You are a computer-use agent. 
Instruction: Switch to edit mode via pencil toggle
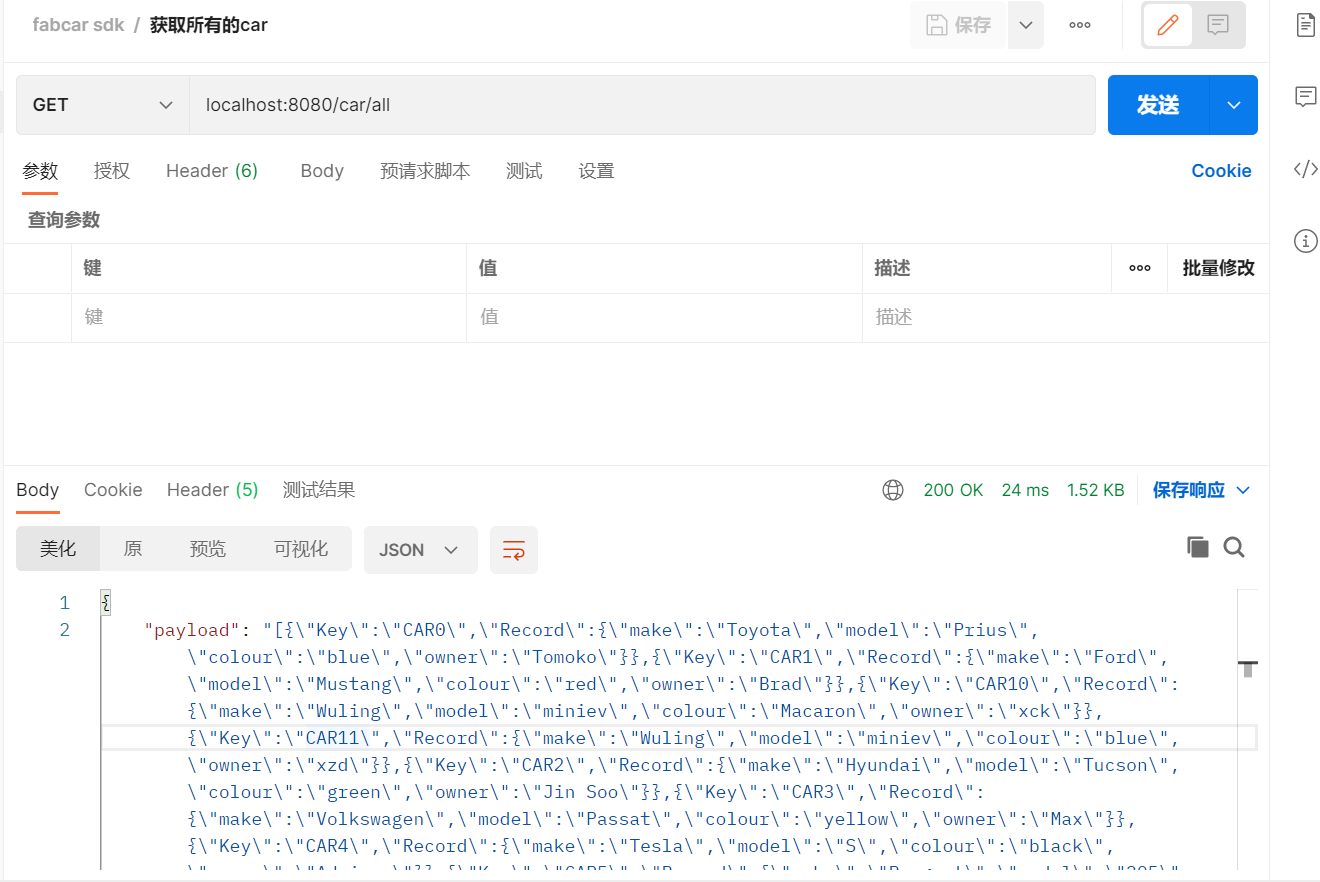1168,24
